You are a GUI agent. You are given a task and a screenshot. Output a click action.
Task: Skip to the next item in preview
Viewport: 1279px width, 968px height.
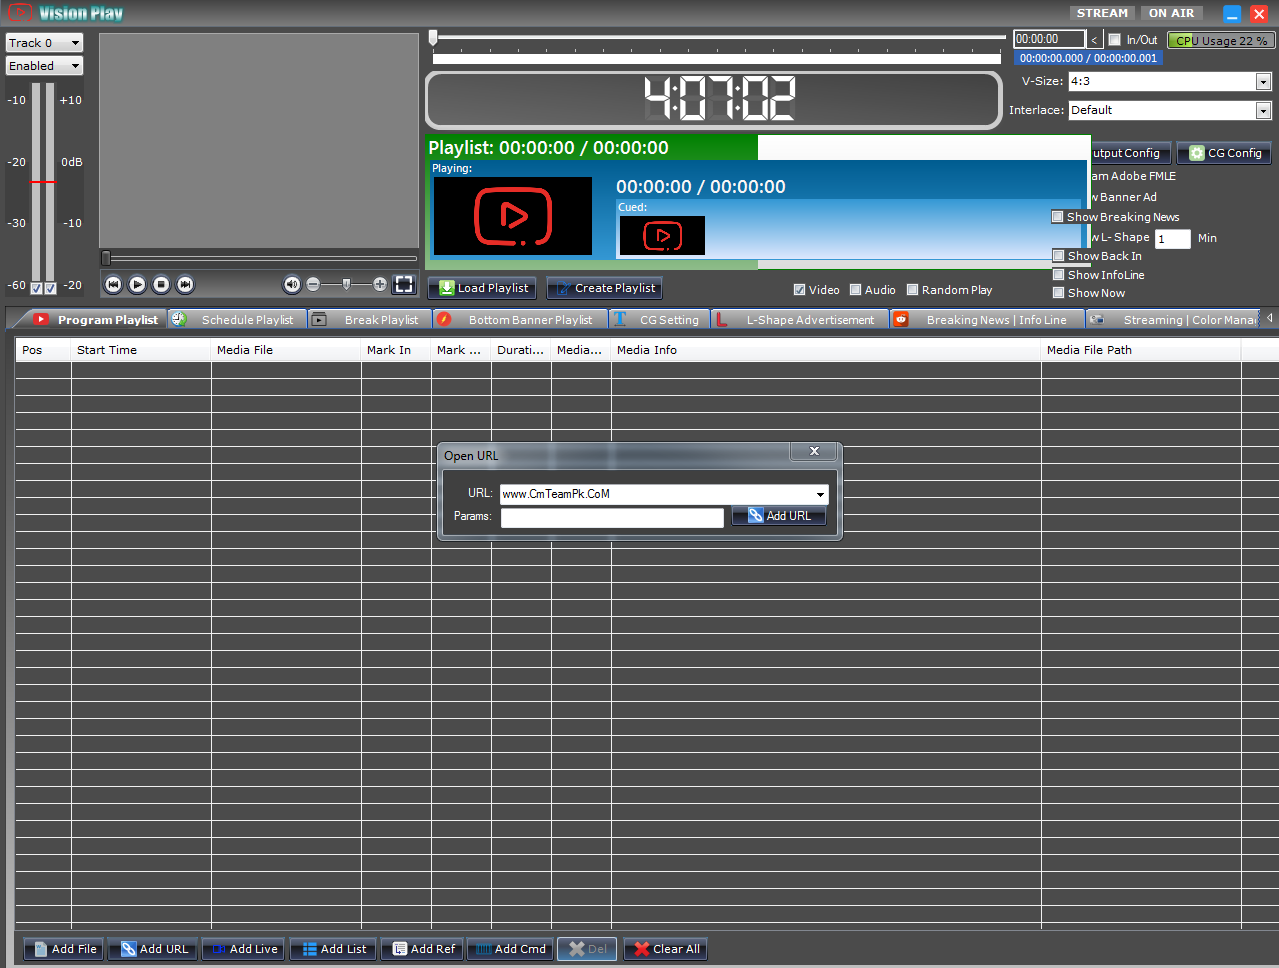185,285
